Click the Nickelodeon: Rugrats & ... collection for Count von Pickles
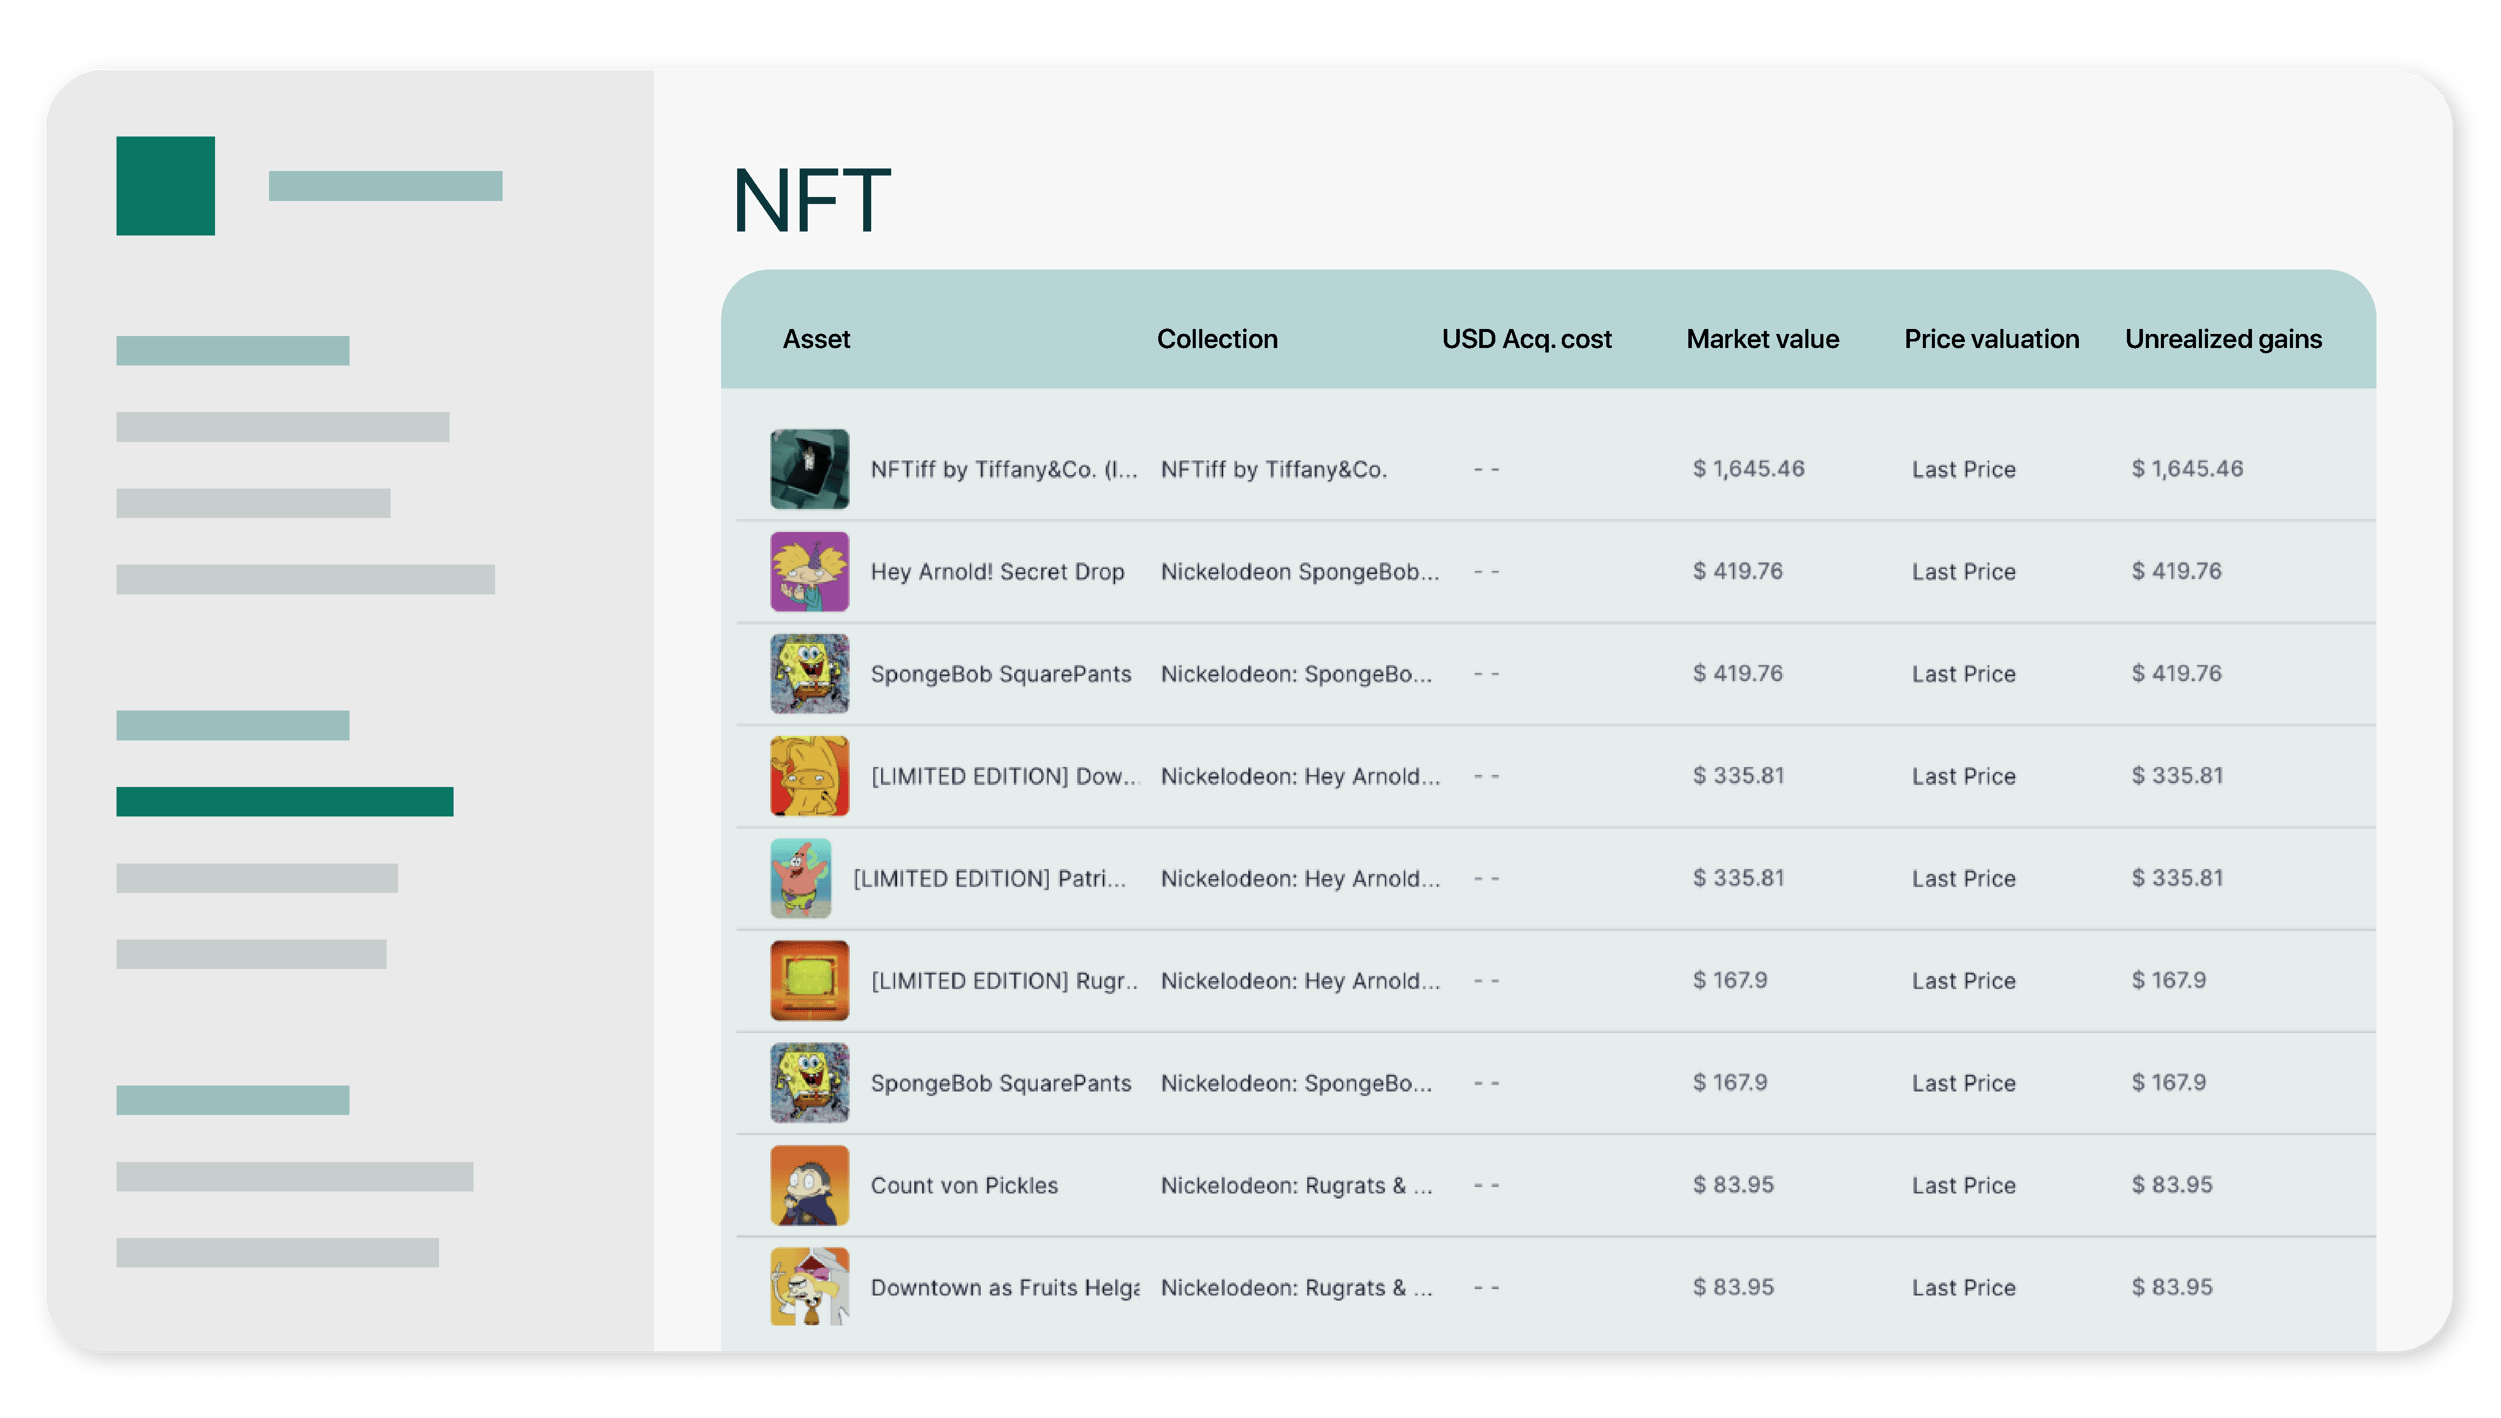The height and width of the screenshot is (1418, 2501). [x=1296, y=1185]
